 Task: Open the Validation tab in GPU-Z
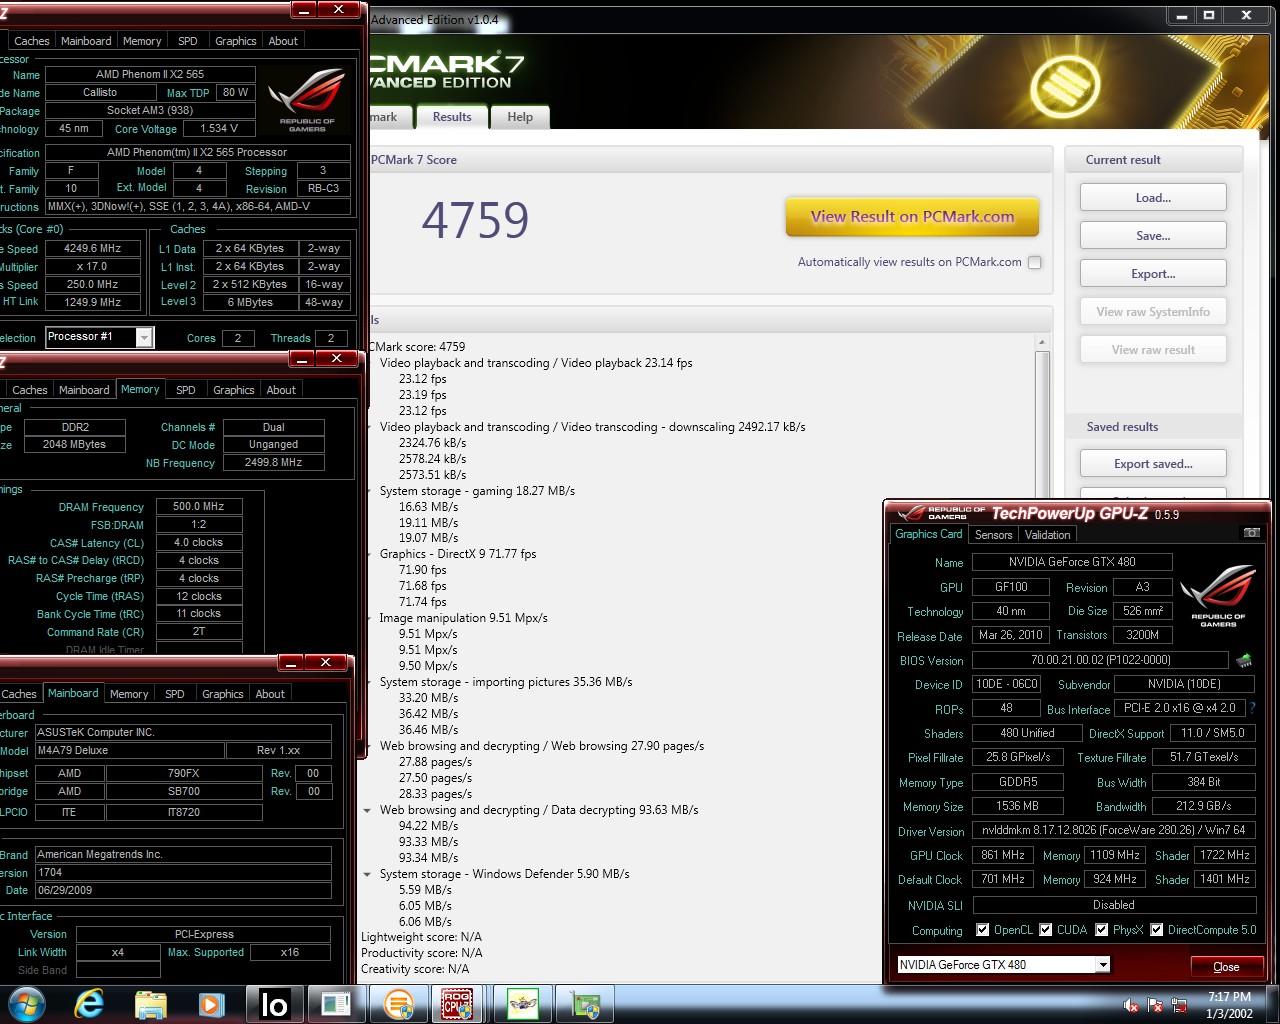click(1047, 535)
